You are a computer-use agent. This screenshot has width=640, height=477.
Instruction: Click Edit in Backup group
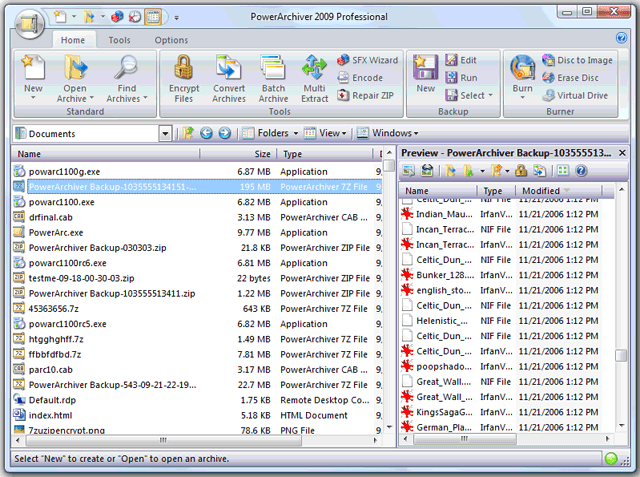[x=461, y=60]
